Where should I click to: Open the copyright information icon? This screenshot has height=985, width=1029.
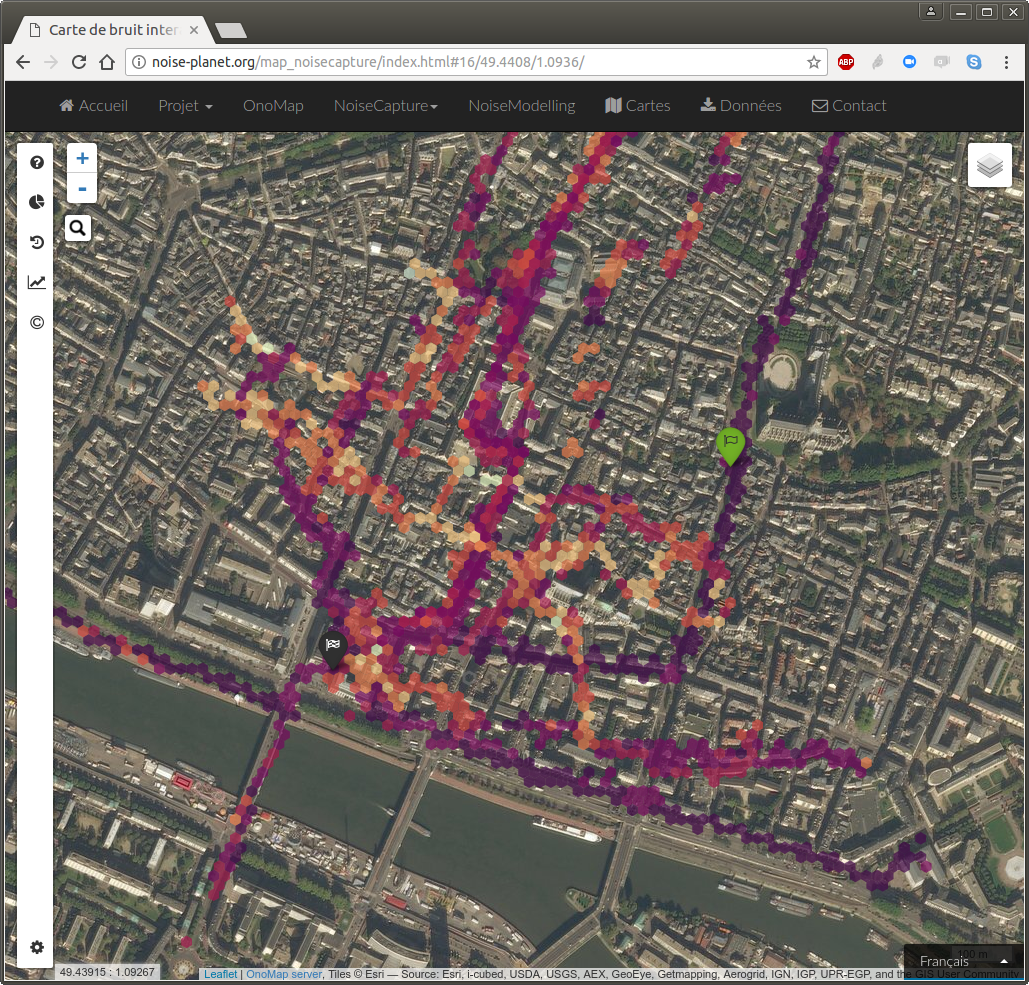point(37,322)
